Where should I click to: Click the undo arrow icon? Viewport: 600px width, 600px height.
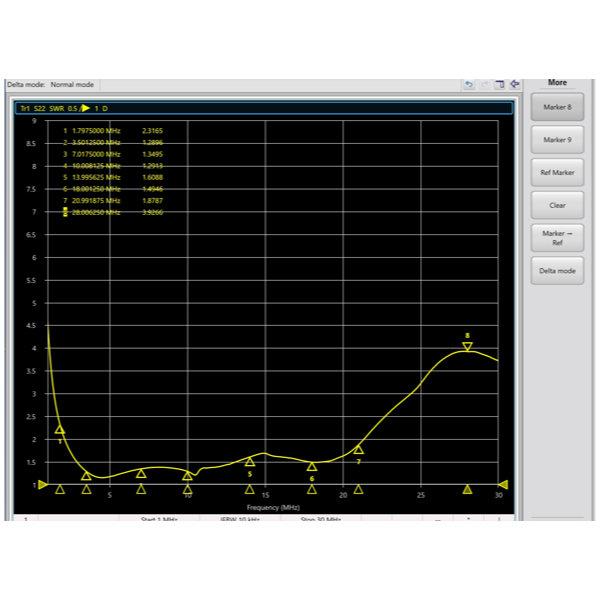coord(469,84)
